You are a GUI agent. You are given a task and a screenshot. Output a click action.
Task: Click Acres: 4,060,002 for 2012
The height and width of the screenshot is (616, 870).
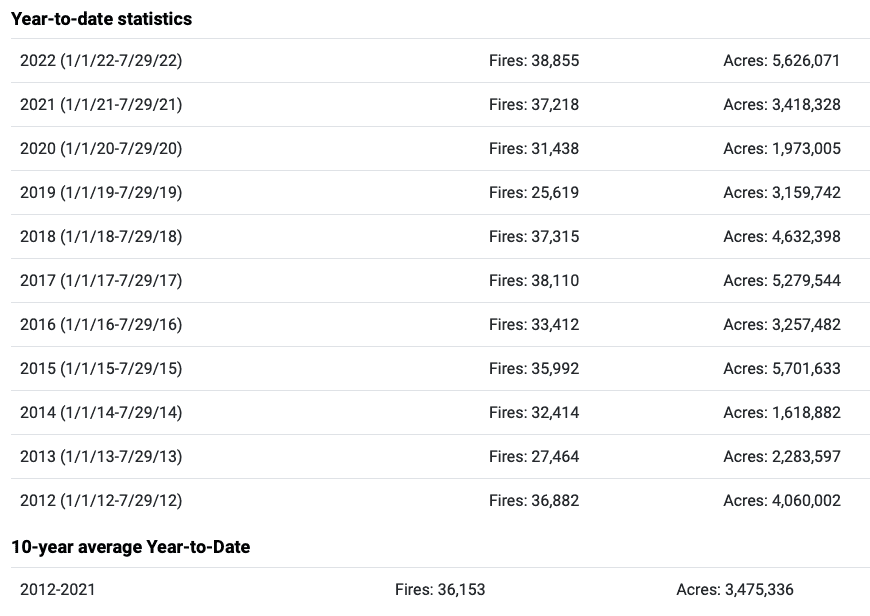pos(782,501)
